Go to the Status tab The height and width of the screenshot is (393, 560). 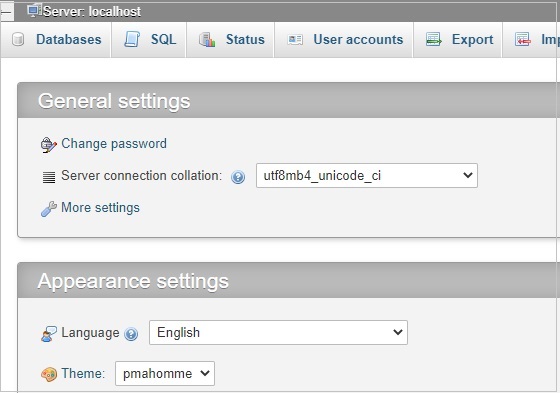coord(230,39)
